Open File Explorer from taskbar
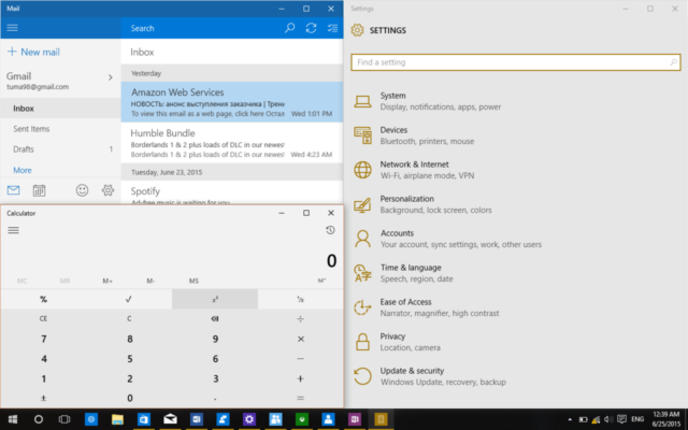Screen dimensions: 688x430 pyautogui.click(x=117, y=419)
